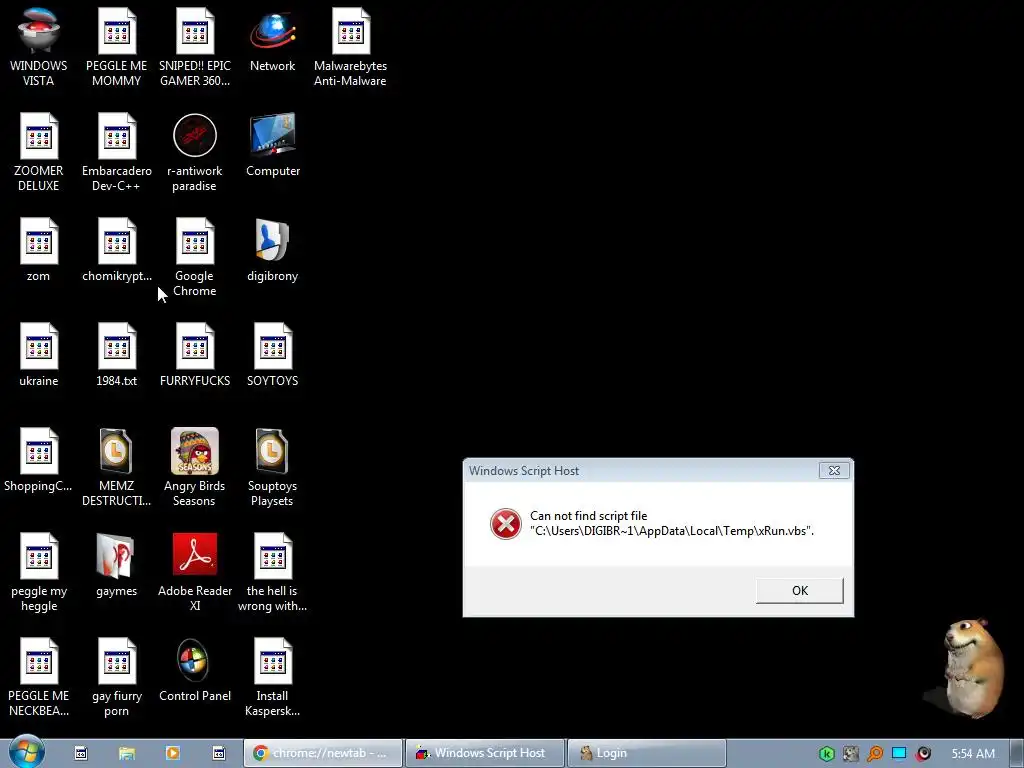
Task: Click the green Kaspersky tray icon
Action: tap(827, 754)
